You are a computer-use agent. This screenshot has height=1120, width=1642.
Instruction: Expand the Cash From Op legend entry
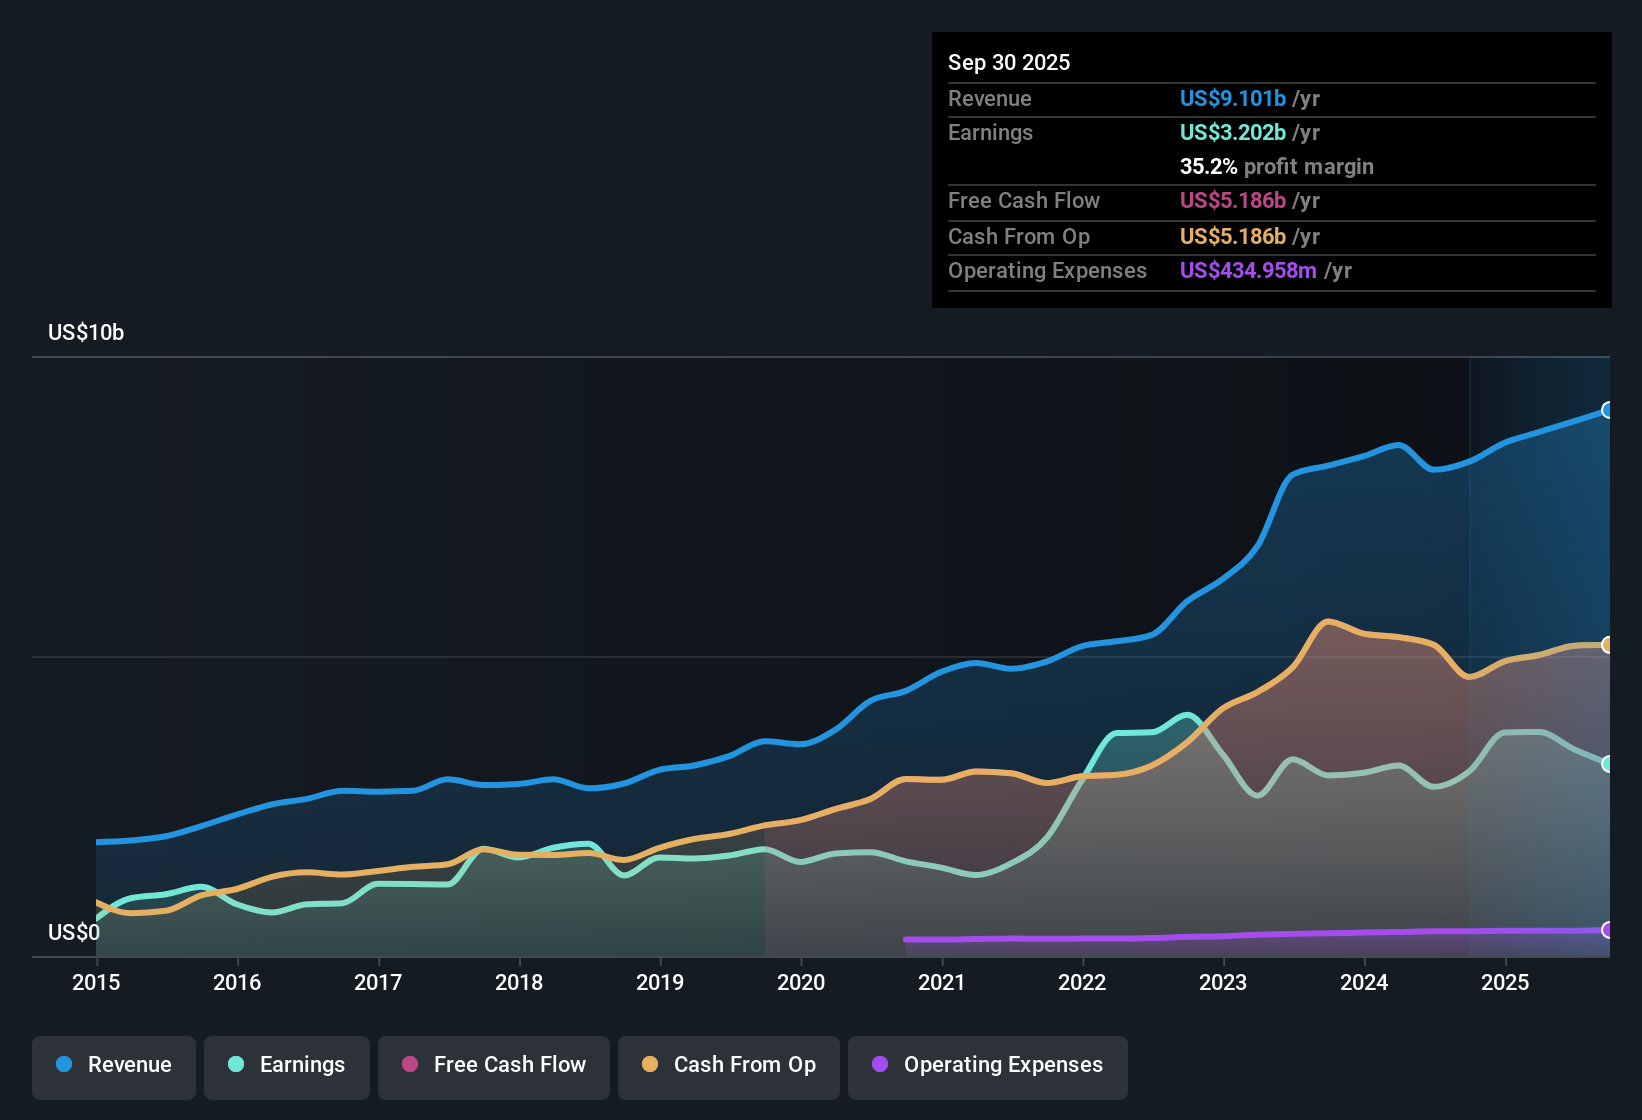tap(728, 1065)
